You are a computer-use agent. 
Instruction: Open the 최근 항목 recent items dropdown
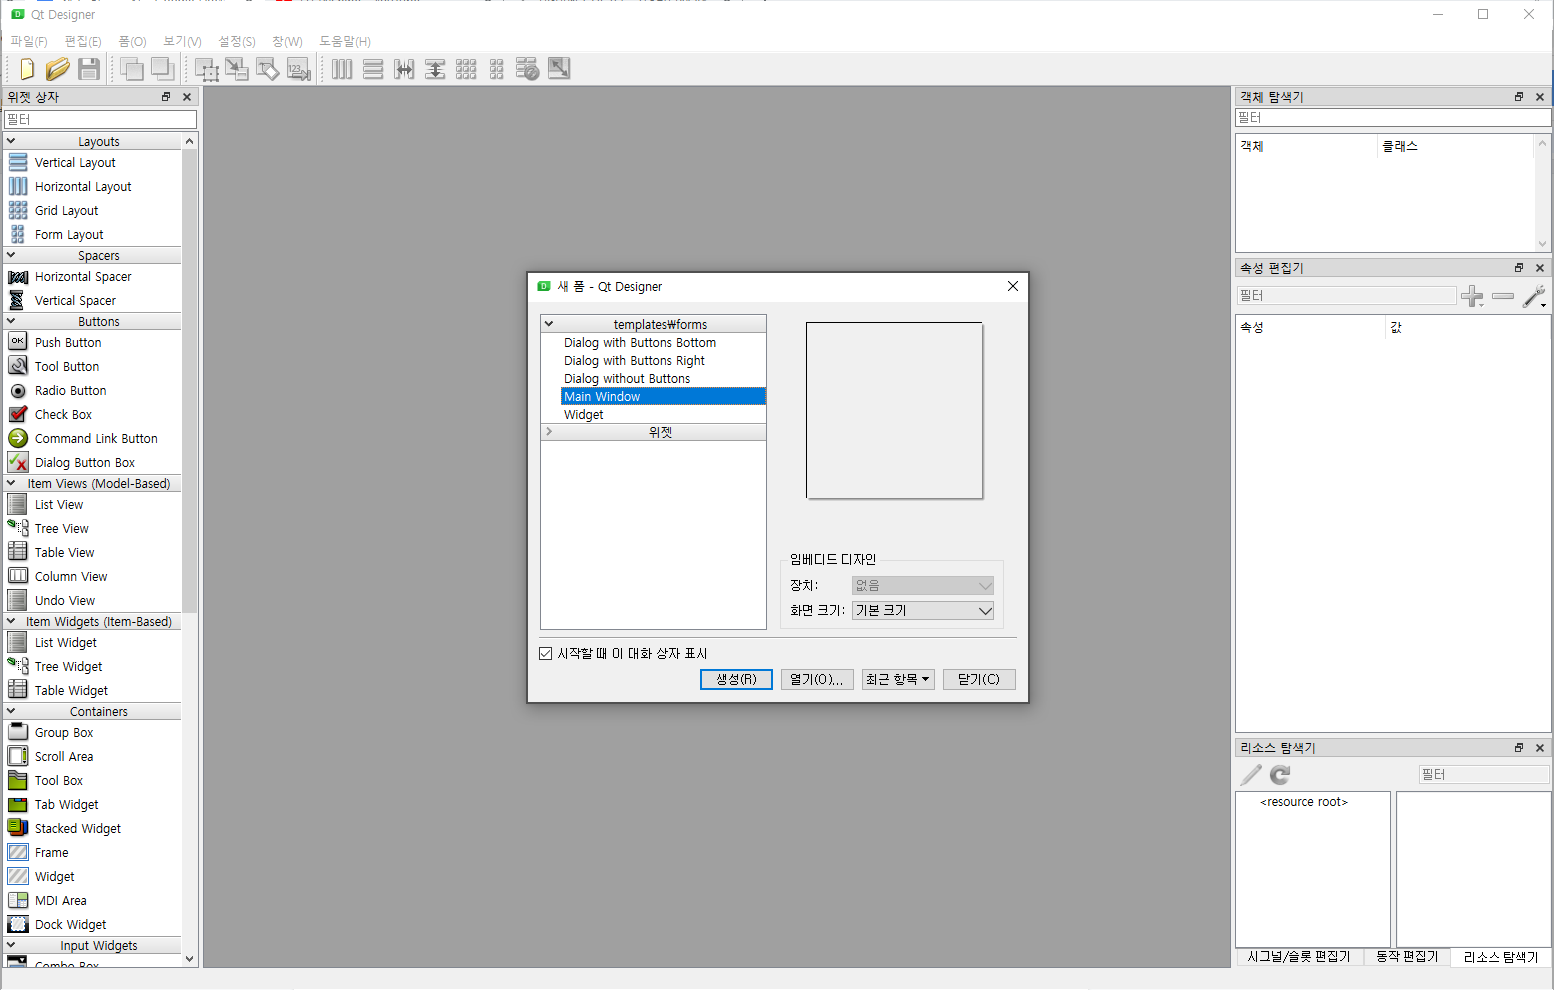[x=897, y=679]
